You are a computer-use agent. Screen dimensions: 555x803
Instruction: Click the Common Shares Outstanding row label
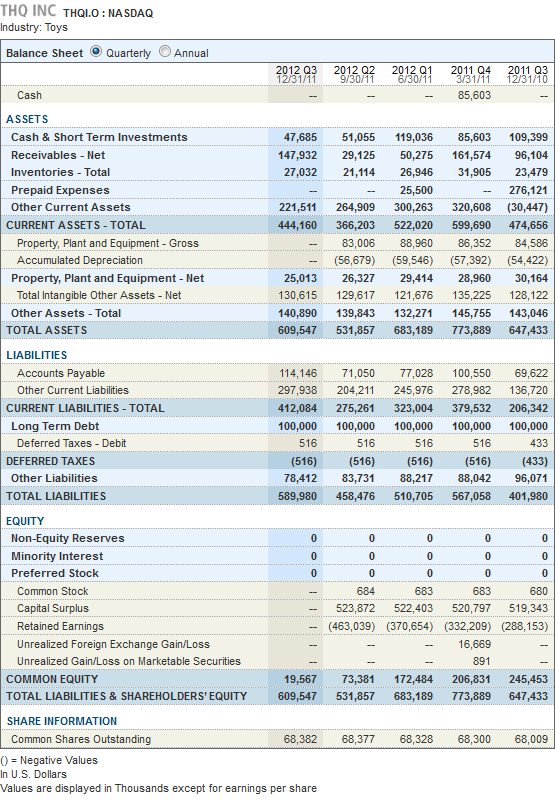point(81,739)
